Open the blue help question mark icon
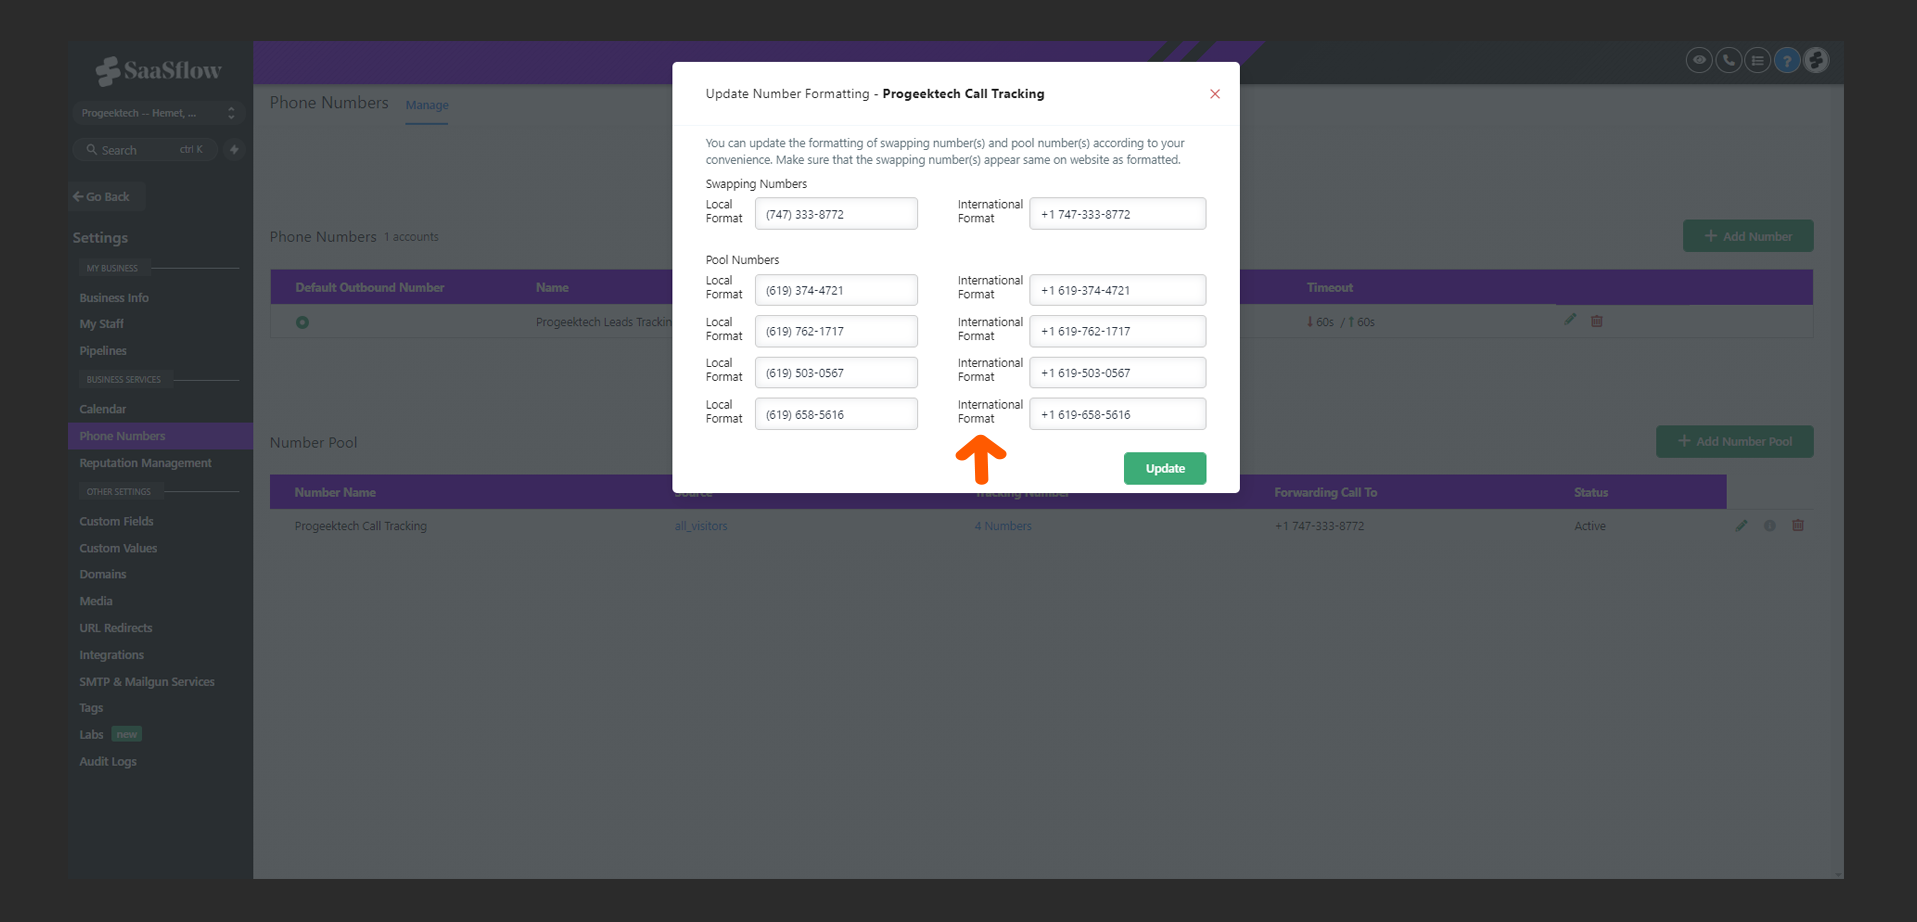 1787,61
